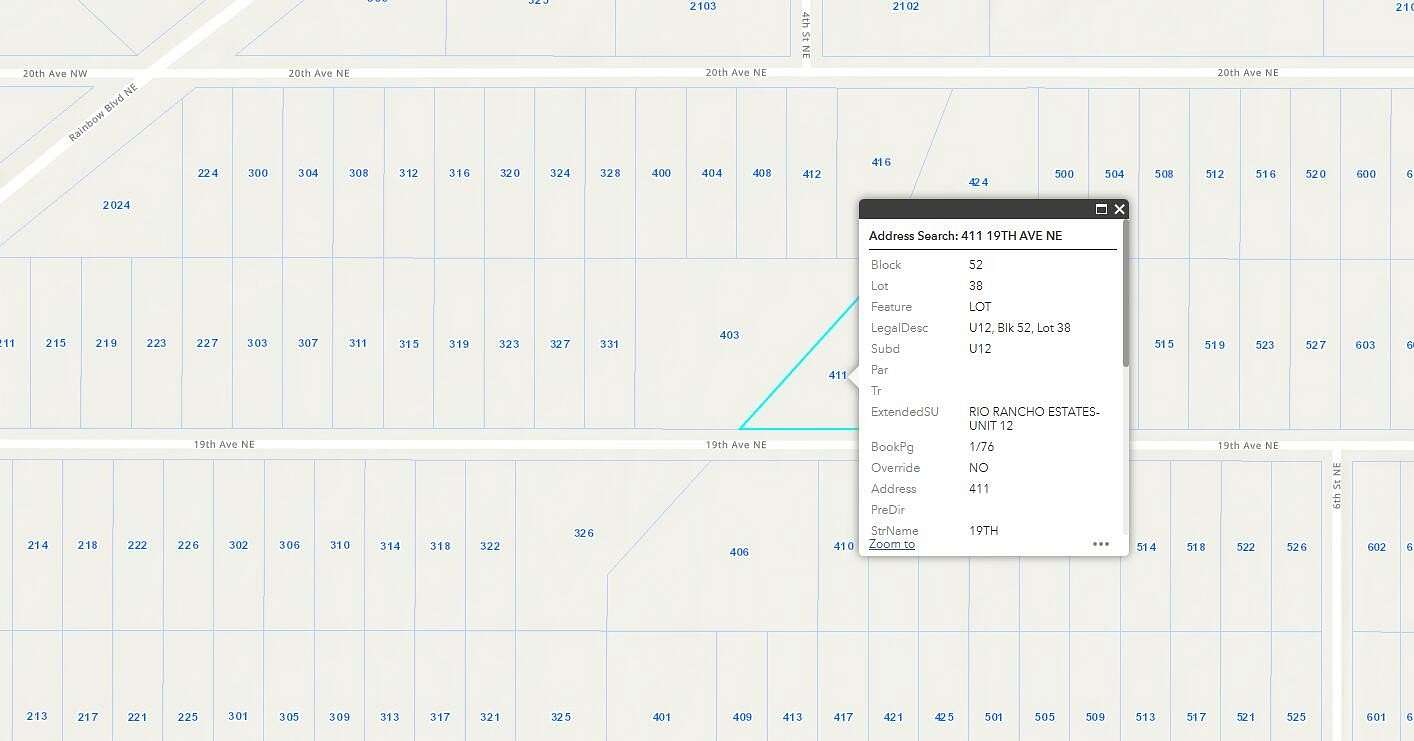Open the popup actions ellipsis menu
The height and width of the screenshot is (741, 1414).
pyautogui.click(x=1101, y=543)
